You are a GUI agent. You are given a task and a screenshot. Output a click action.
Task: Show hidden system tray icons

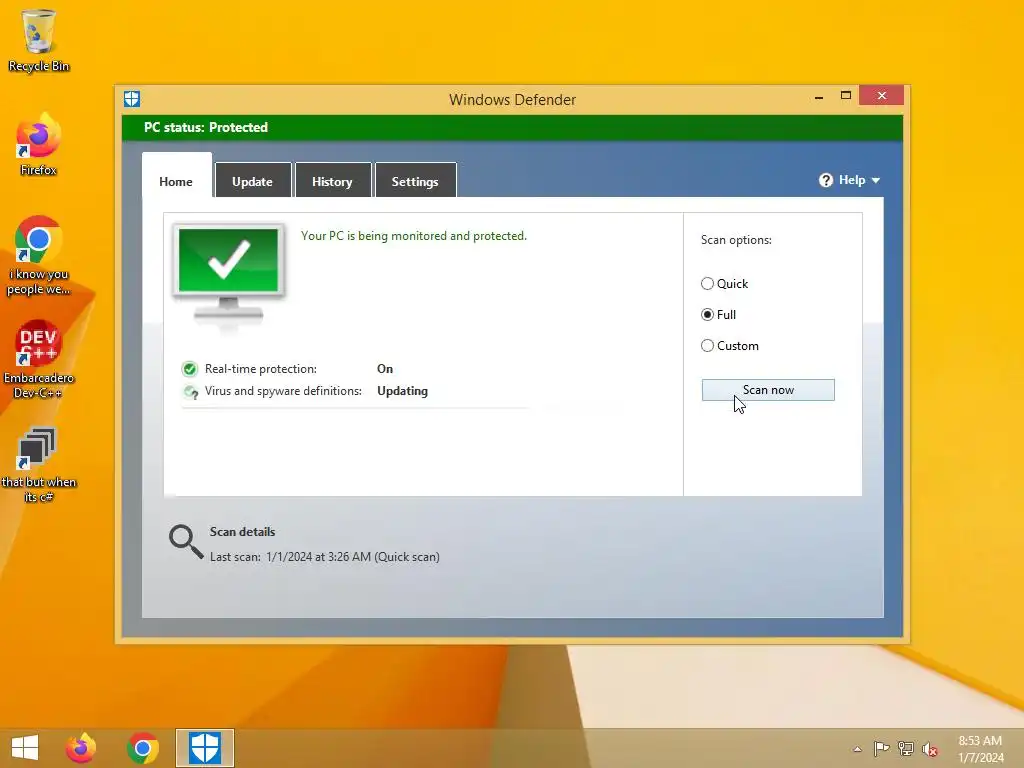coord(857,749)
